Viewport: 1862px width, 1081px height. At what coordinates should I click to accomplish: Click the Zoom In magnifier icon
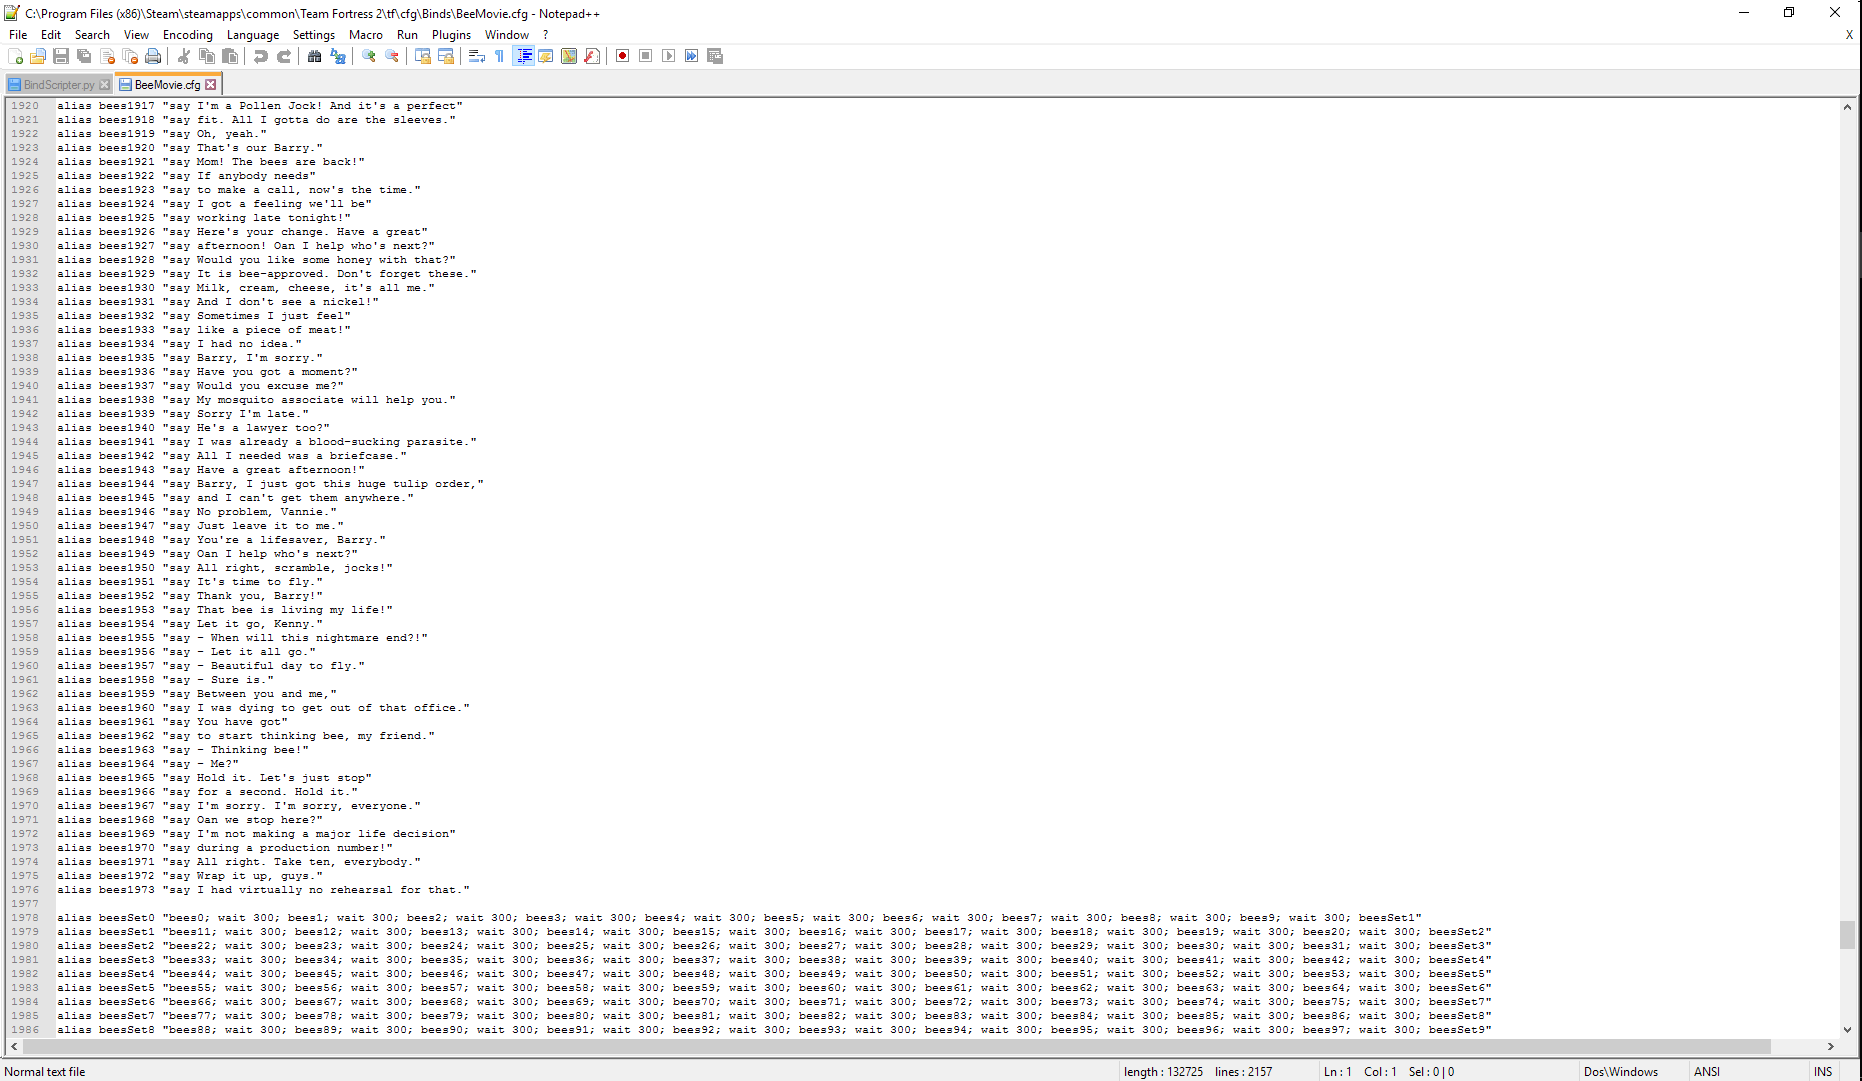[x=369, y=56]
